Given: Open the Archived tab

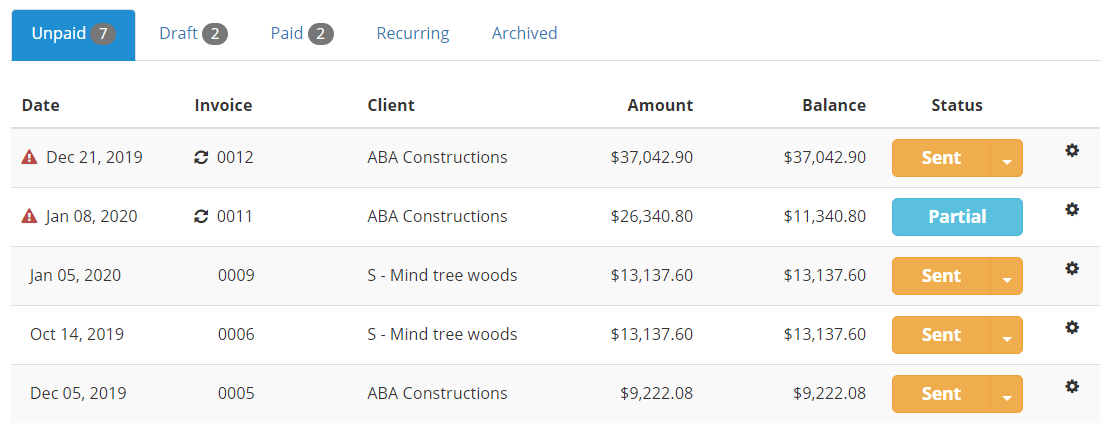Looking at the screenshot, I should 524,34.
